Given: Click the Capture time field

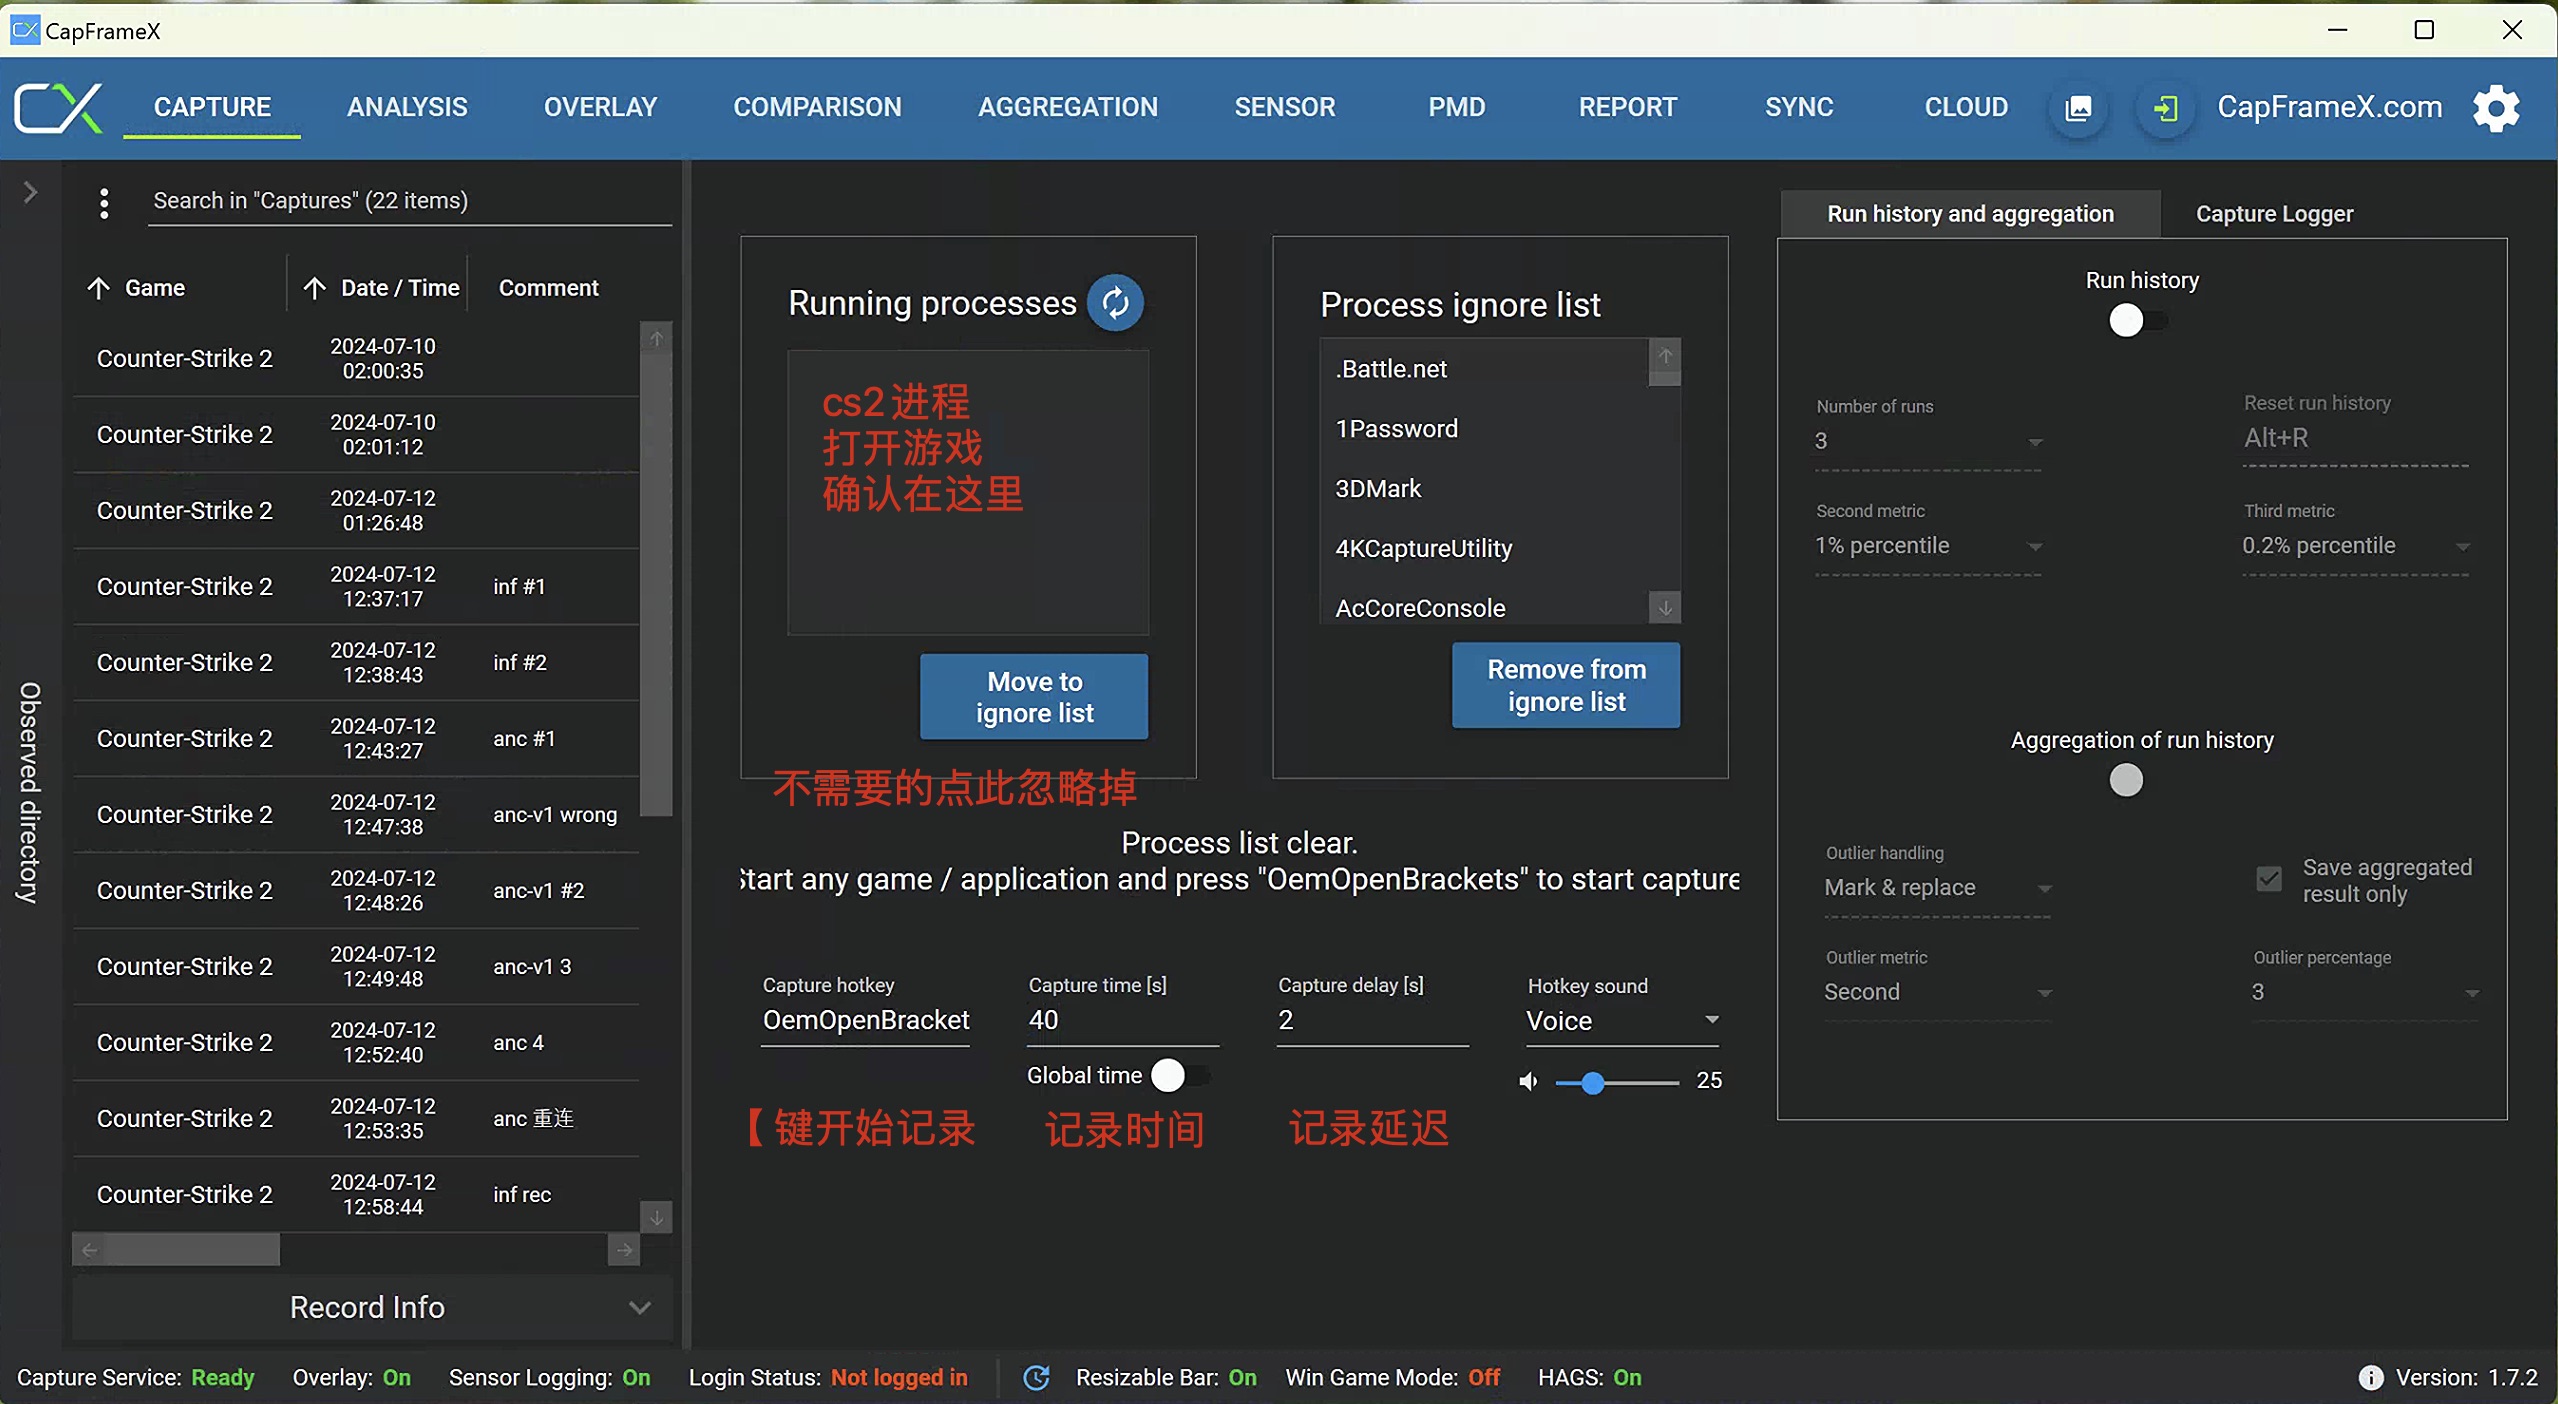Looking at the screenshot, I should [1123, 1020].
